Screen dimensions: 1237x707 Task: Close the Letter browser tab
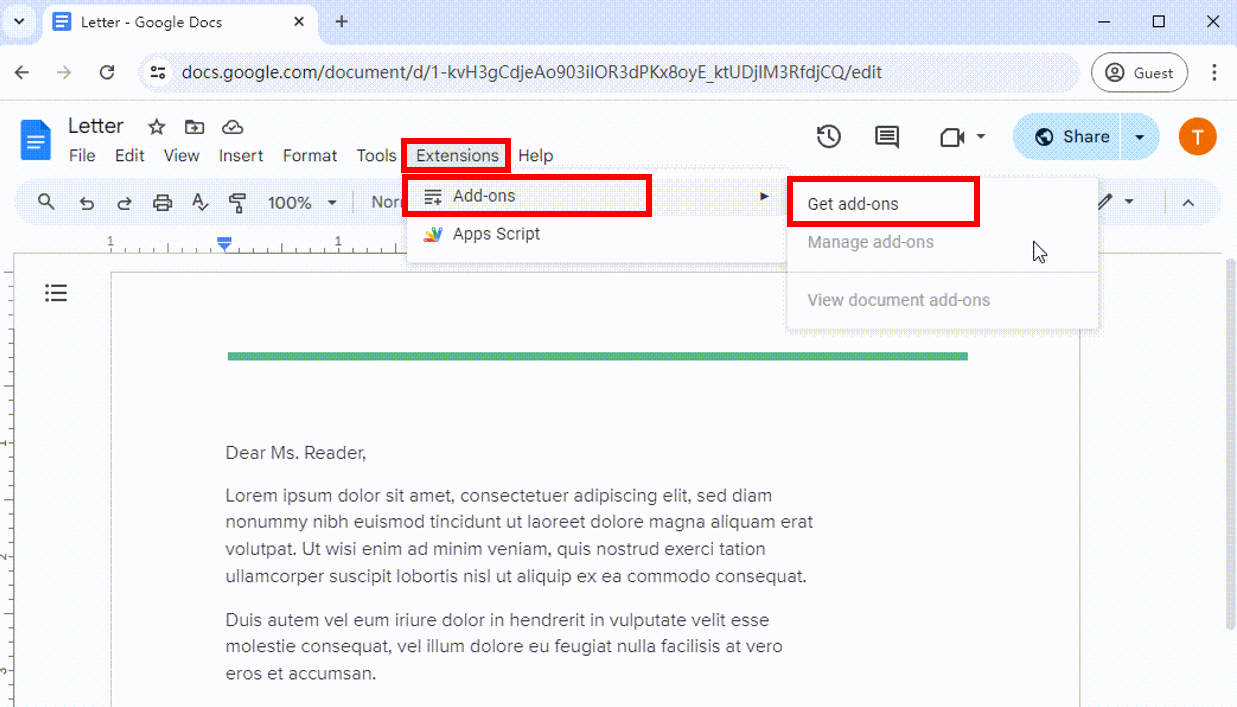tap(298, 21)
